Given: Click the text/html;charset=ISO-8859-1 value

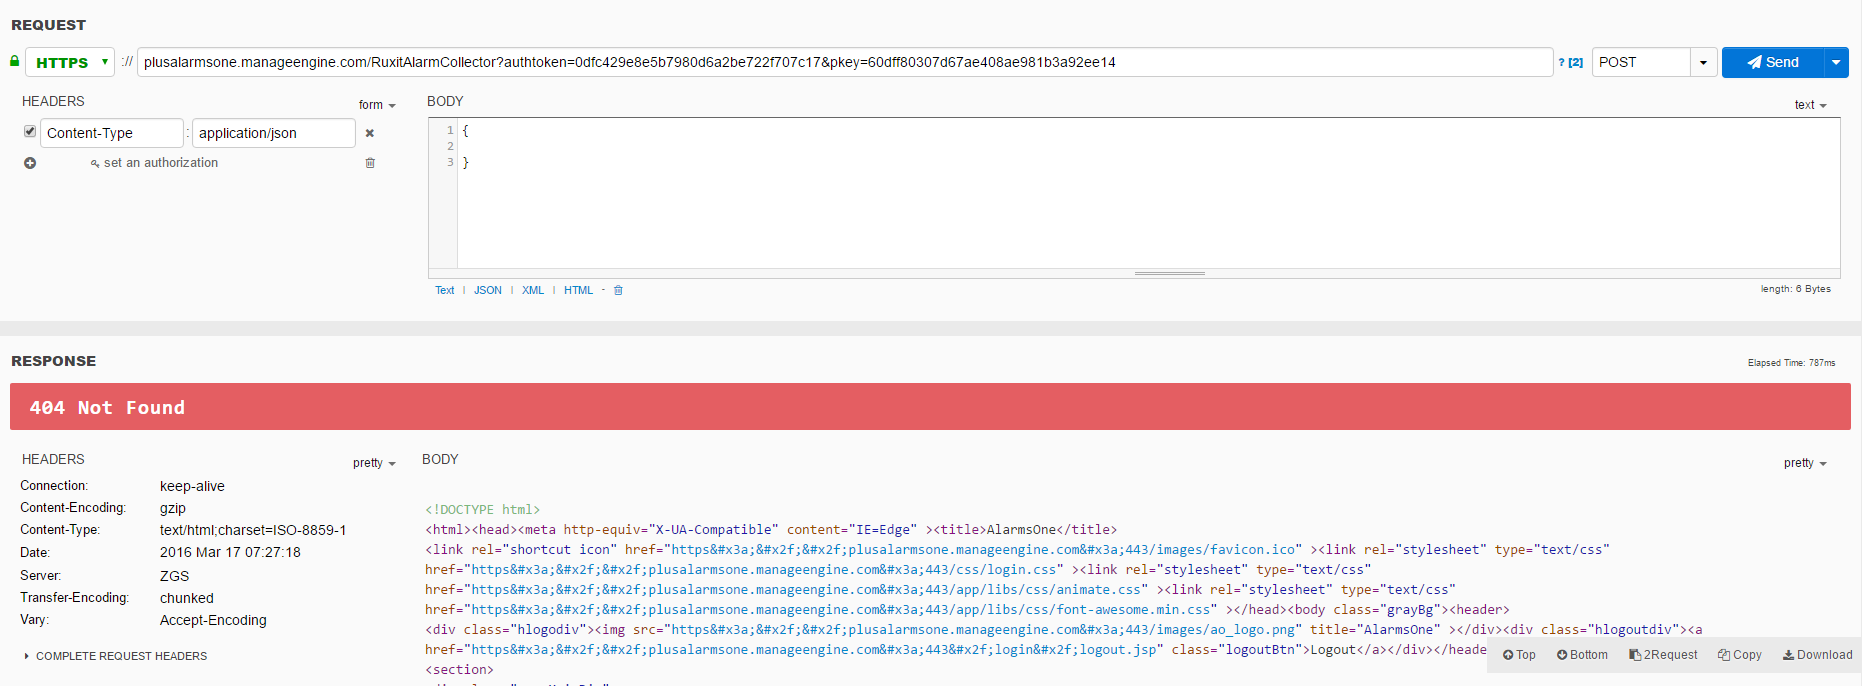Looking at the screenshot, I should click(253, 530).
